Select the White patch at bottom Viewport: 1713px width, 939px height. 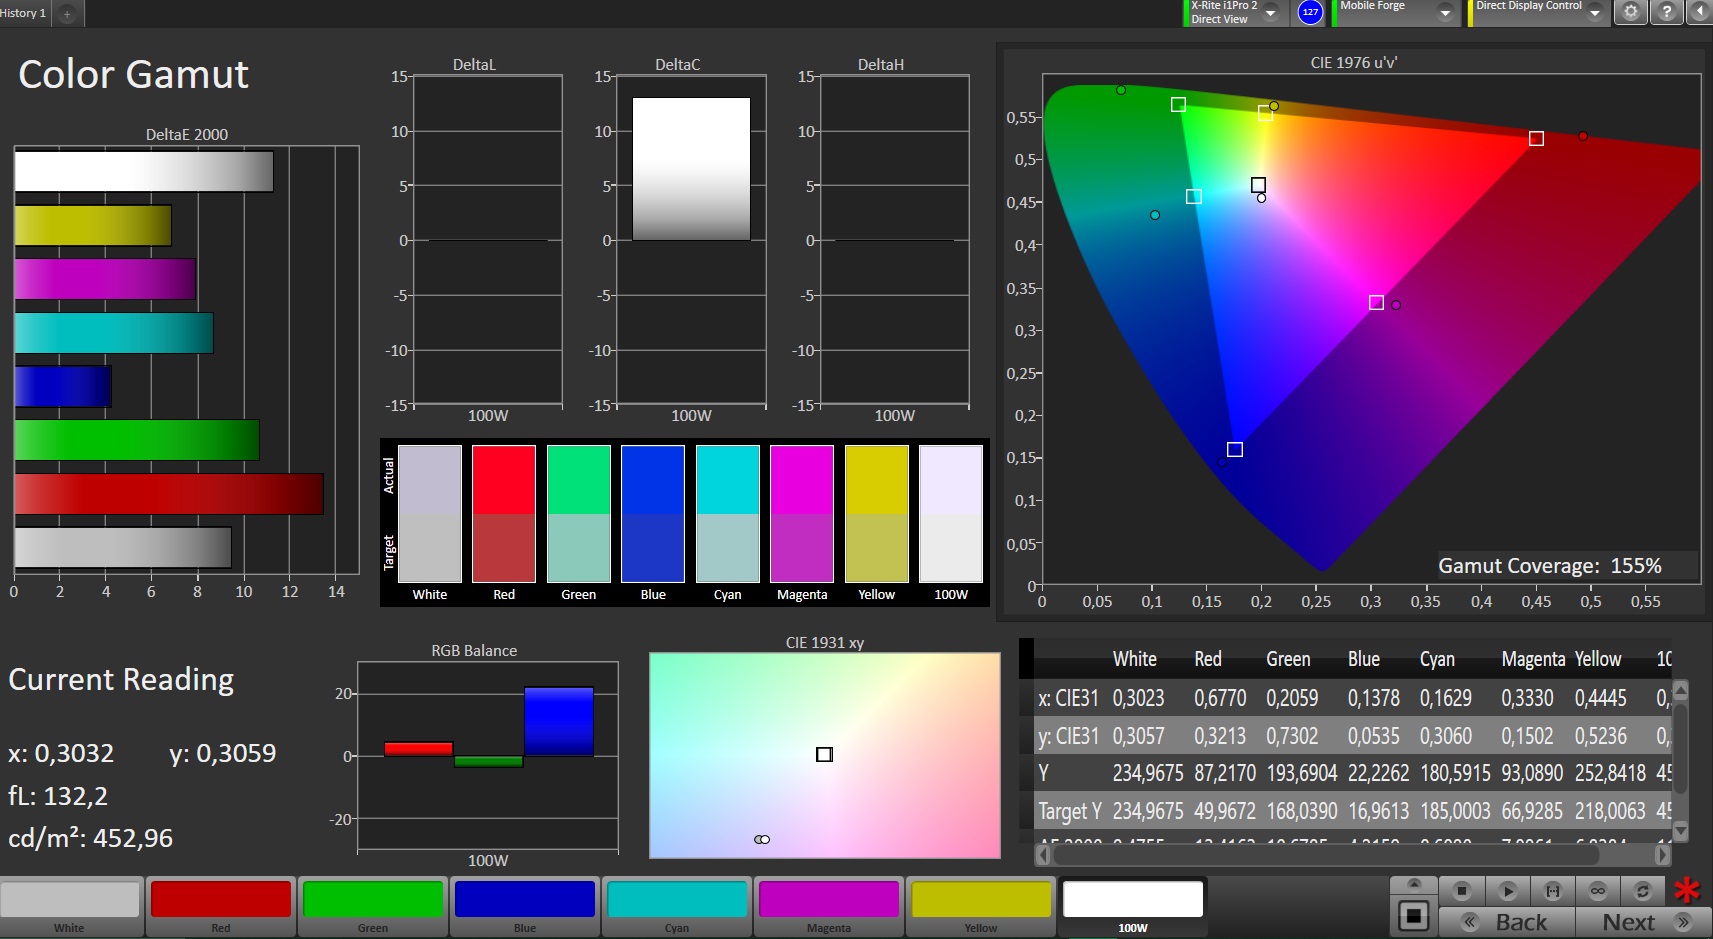coord(70,906)
